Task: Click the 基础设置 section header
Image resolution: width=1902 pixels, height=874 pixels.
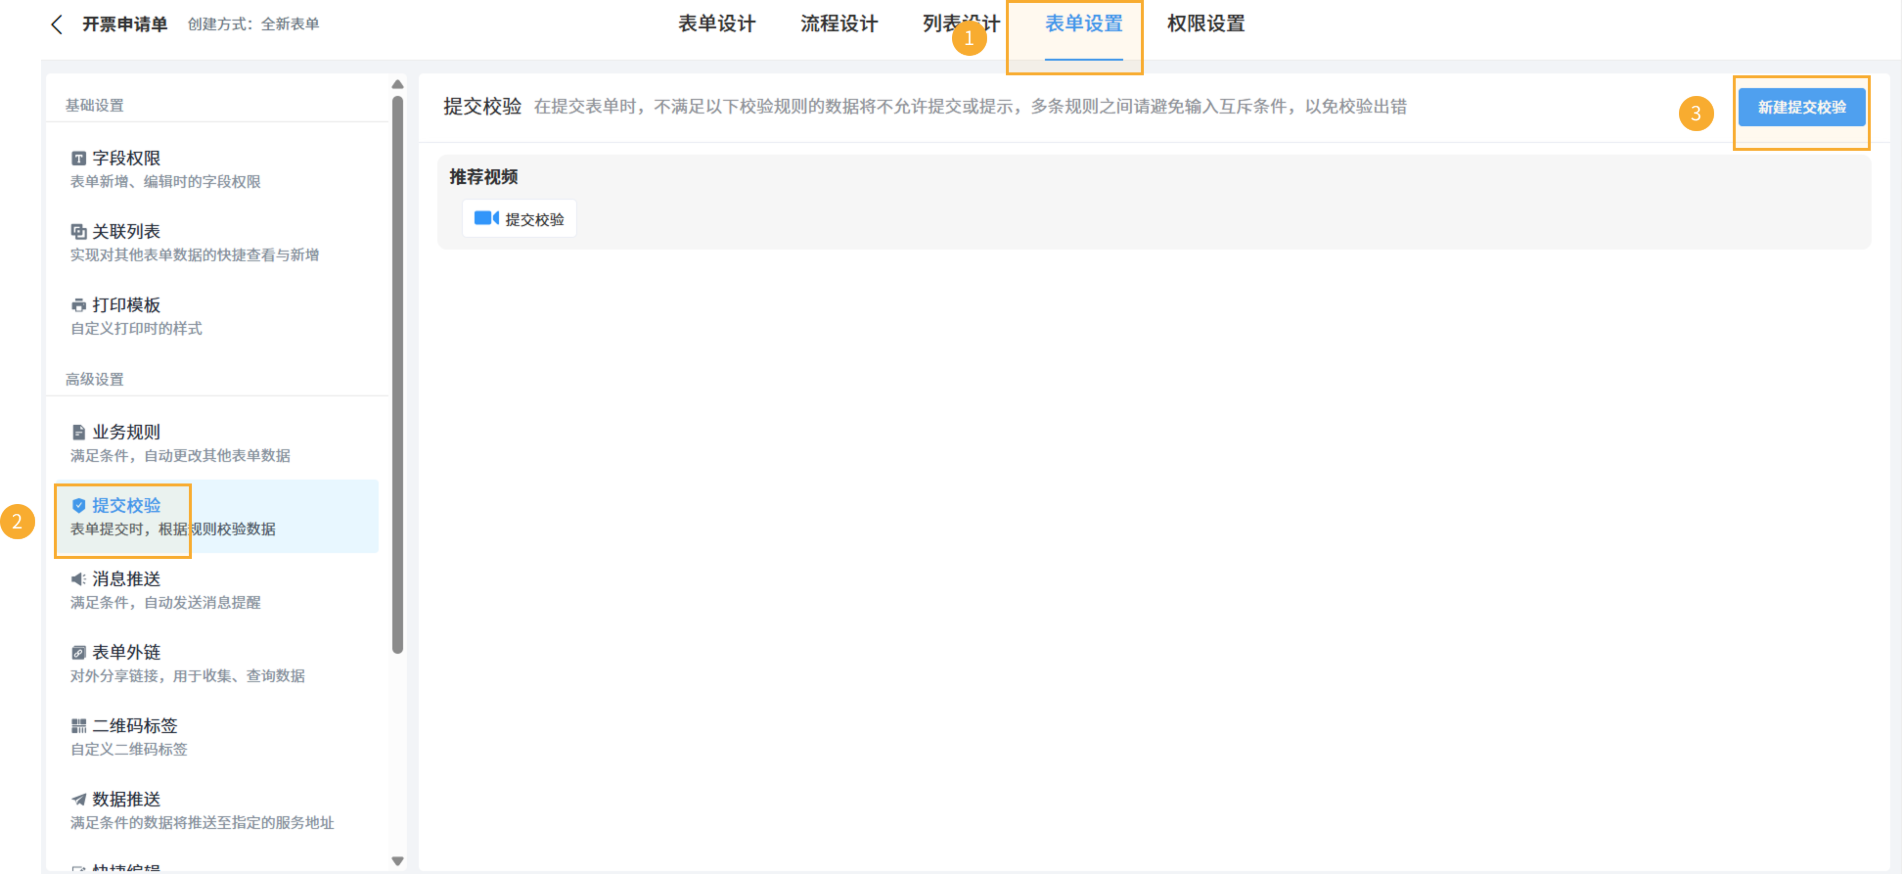Action: pyautogui.click(x=95, y=105)
